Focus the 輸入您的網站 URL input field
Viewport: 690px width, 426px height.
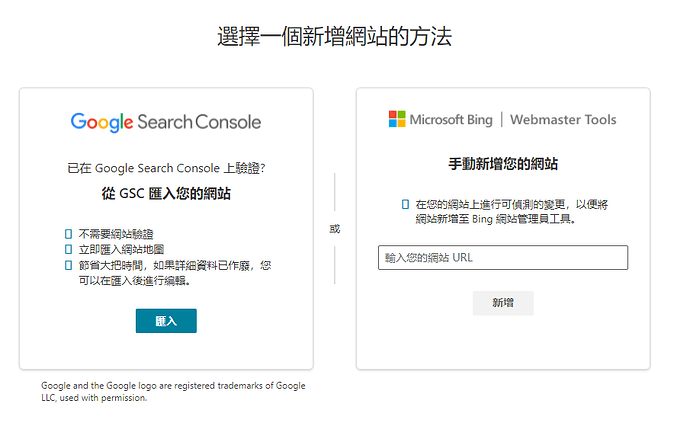[x=503, y=258]
